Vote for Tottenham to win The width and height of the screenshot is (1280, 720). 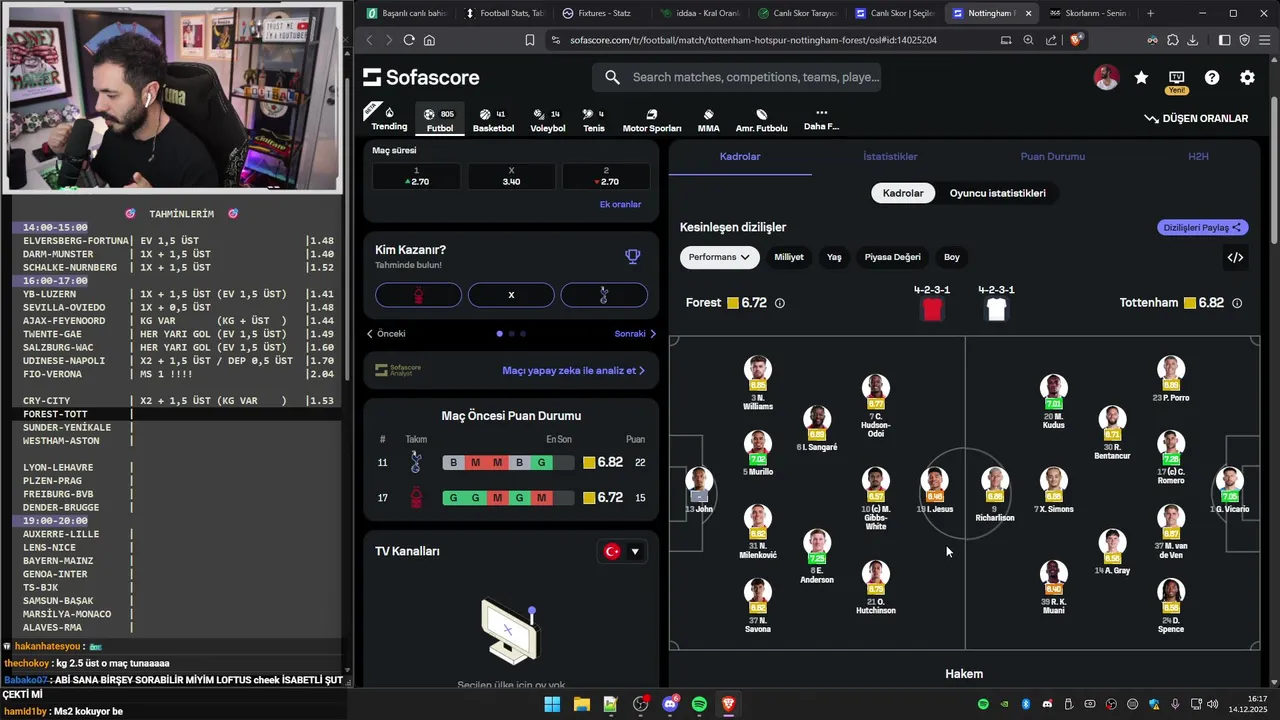[604, 295]
